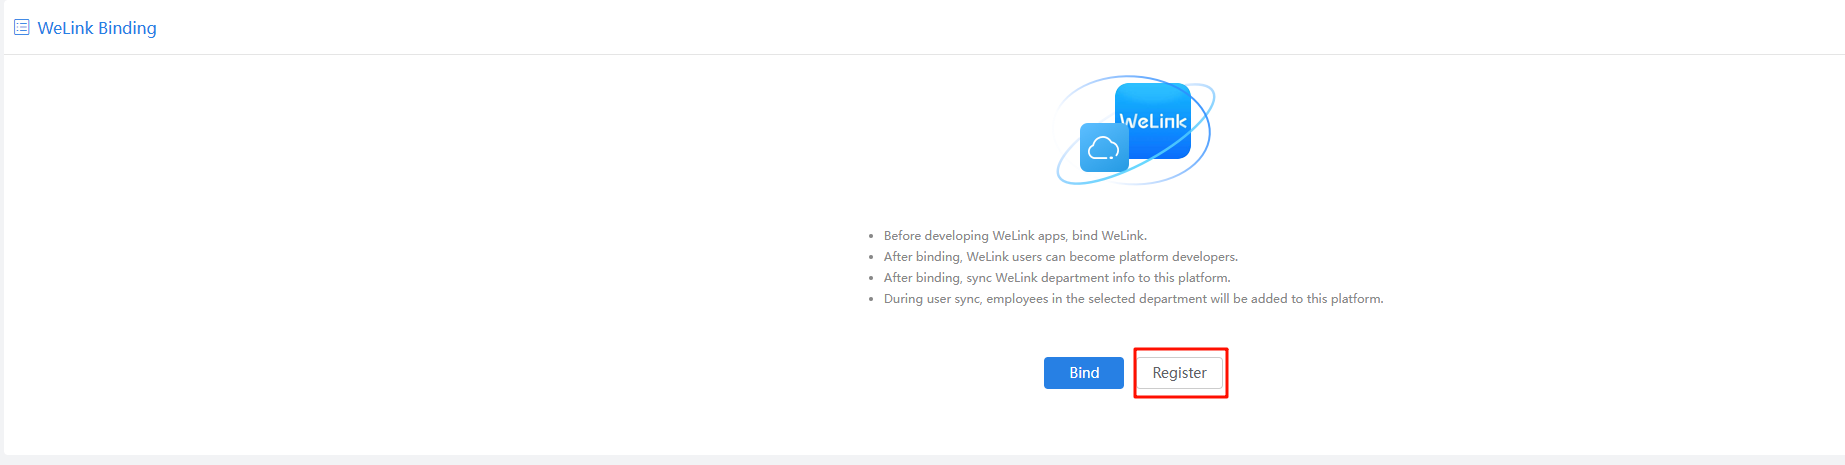Click the WeLink logo illustration
Screen dimensions: 1845x465
1135,130
